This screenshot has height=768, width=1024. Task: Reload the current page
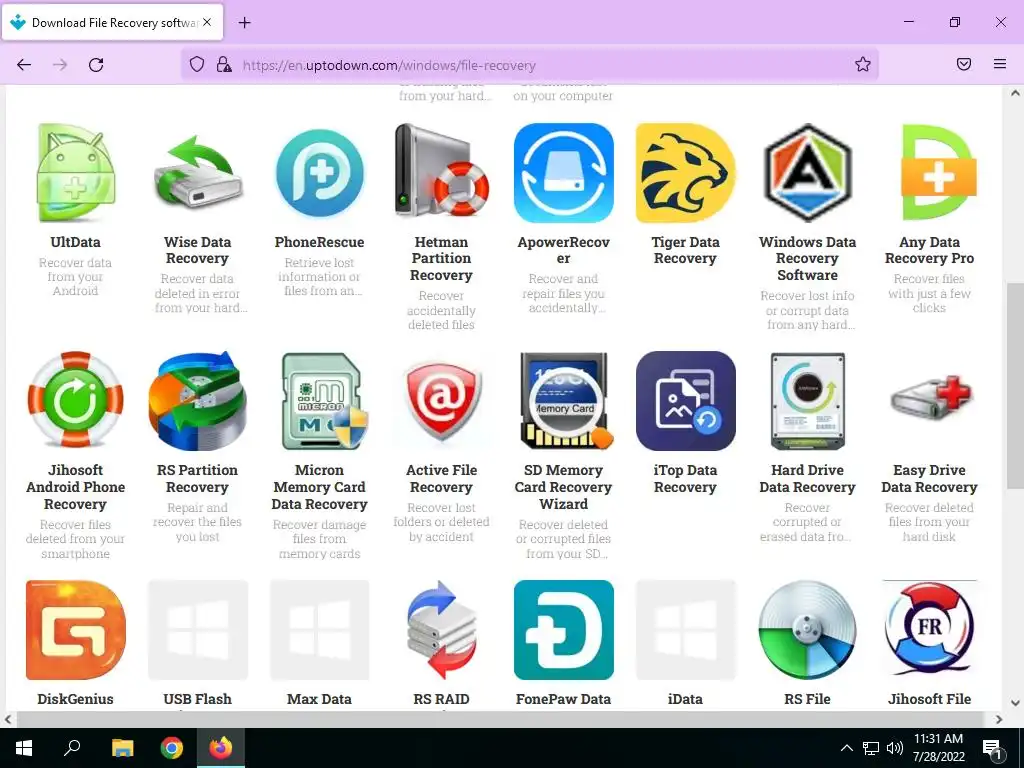point(96,65)
